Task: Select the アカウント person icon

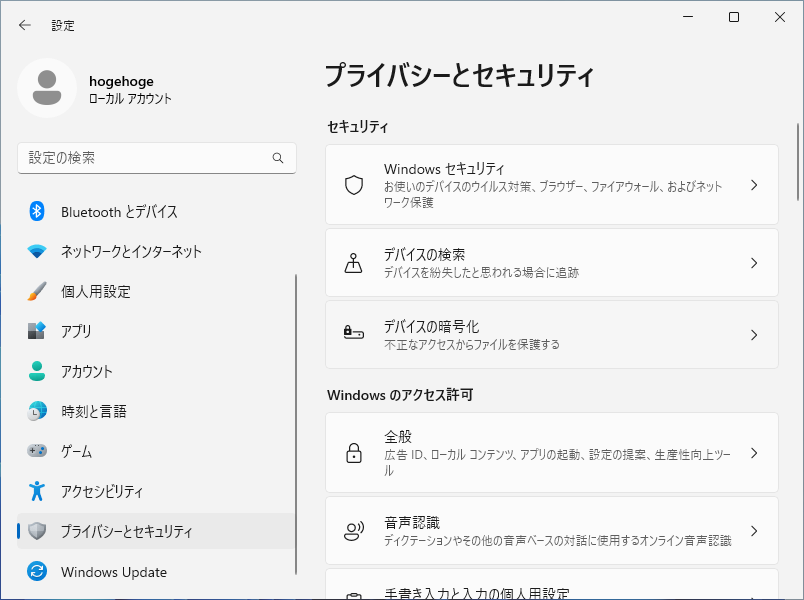Action: pos(37,371)
